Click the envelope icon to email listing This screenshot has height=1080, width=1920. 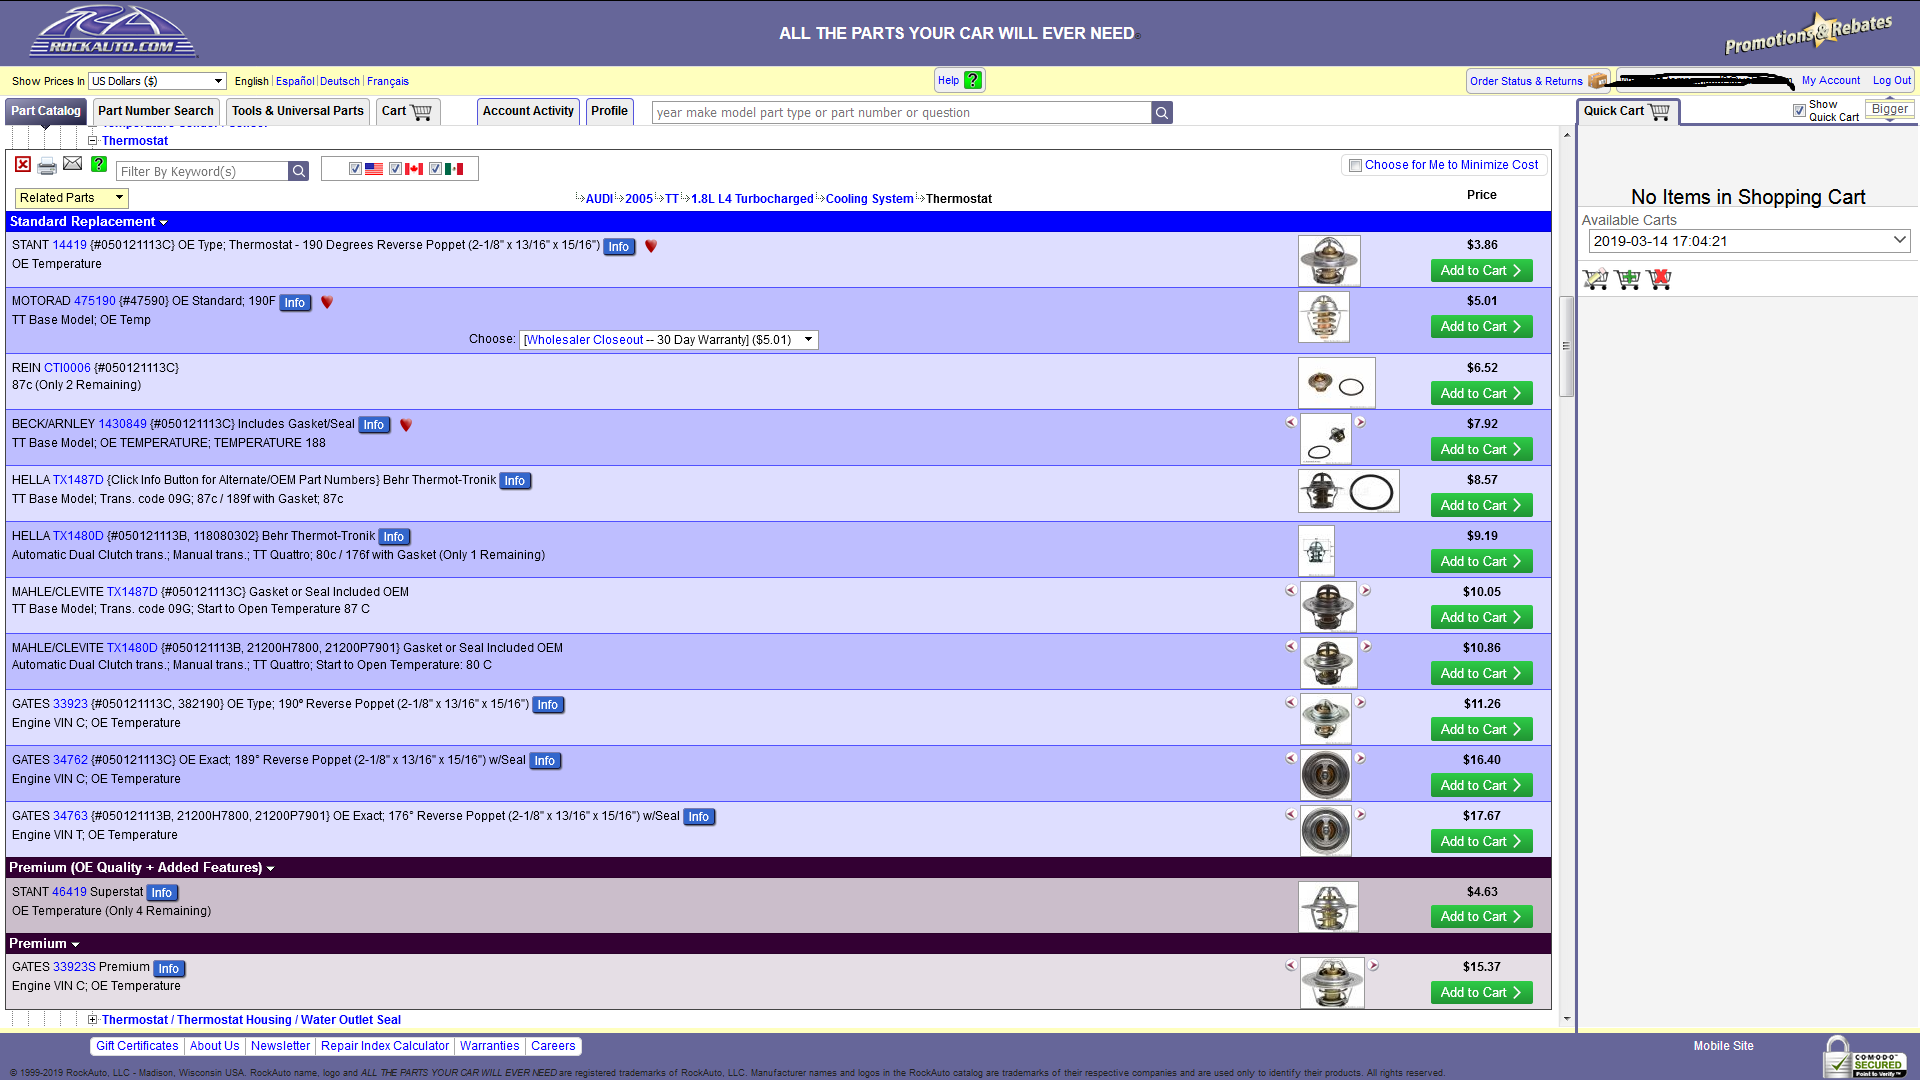73,164
